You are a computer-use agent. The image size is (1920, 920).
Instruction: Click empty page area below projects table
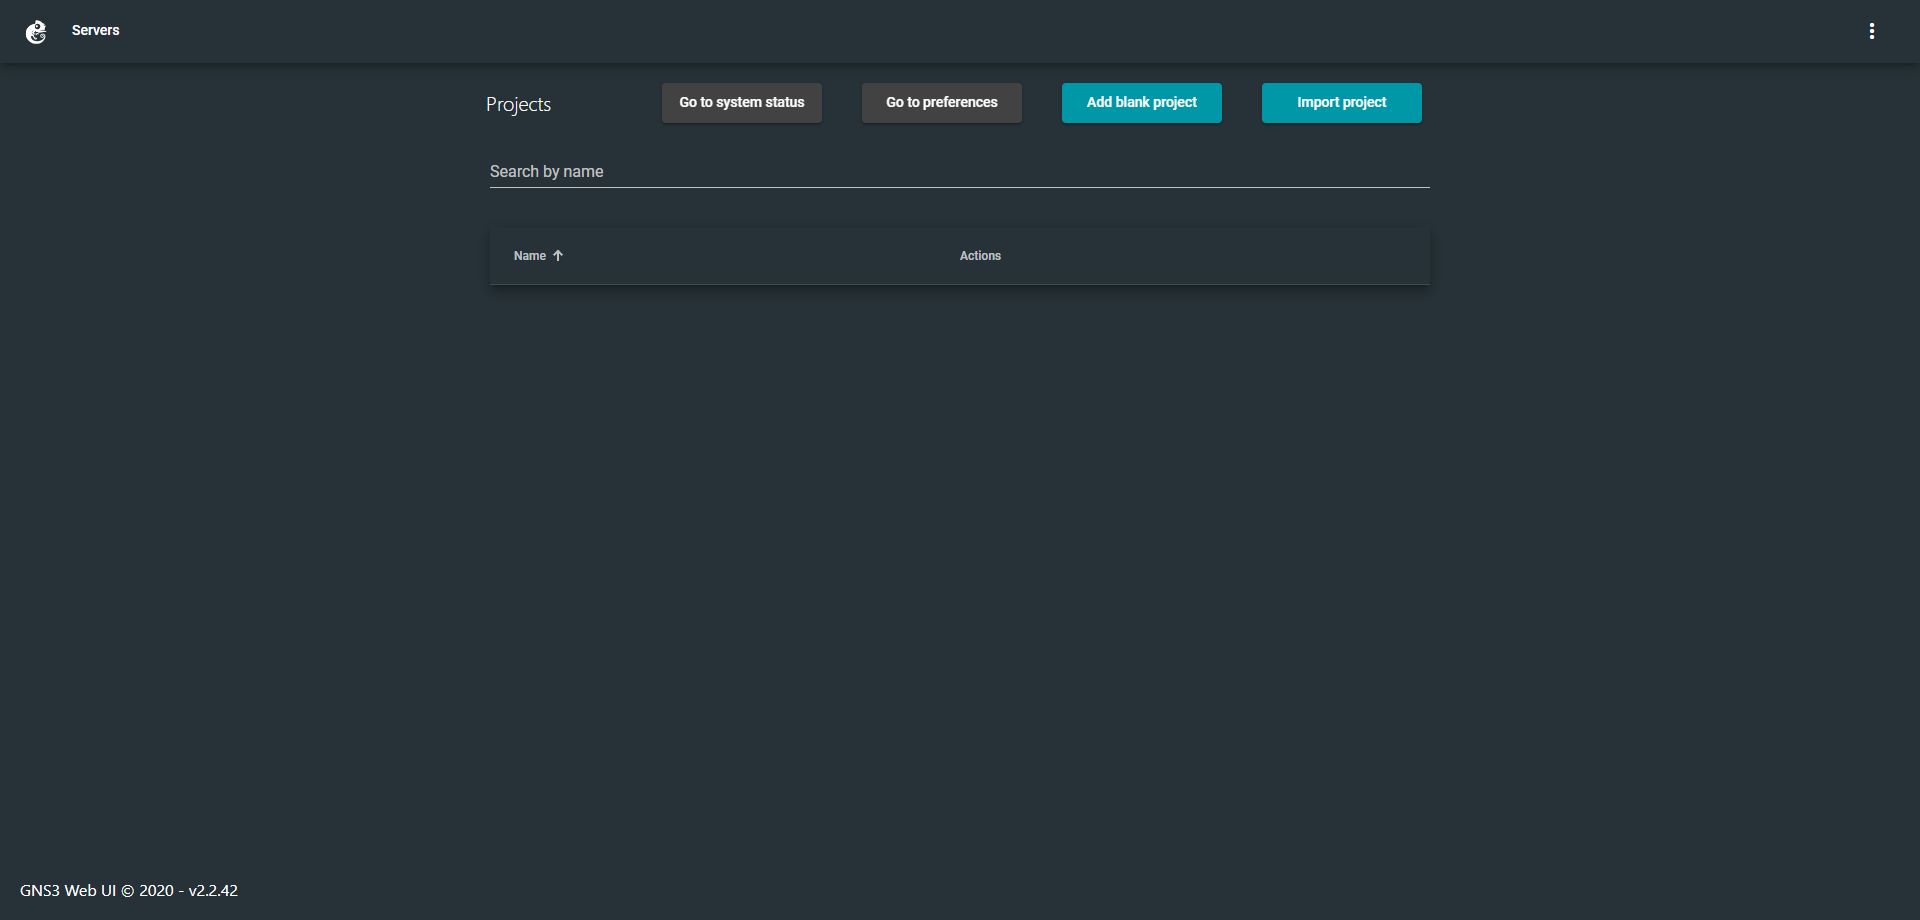[958, 550]
